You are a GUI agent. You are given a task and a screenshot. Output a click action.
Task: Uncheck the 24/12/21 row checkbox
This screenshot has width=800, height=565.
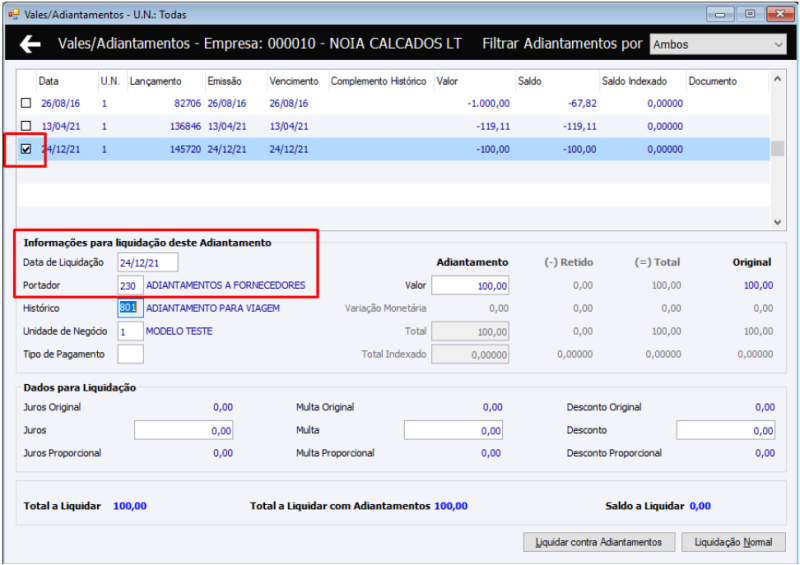click(x=26, y=149)
